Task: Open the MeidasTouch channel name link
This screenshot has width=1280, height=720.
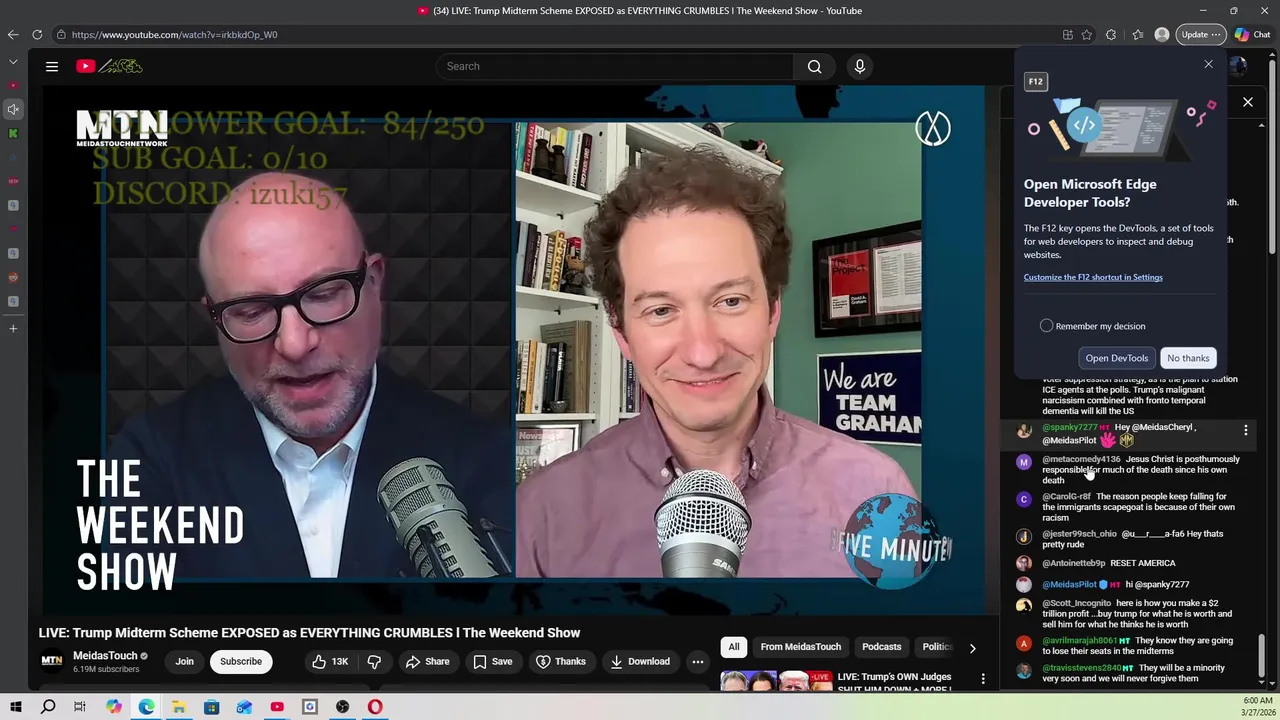Action: coord(105,656)
